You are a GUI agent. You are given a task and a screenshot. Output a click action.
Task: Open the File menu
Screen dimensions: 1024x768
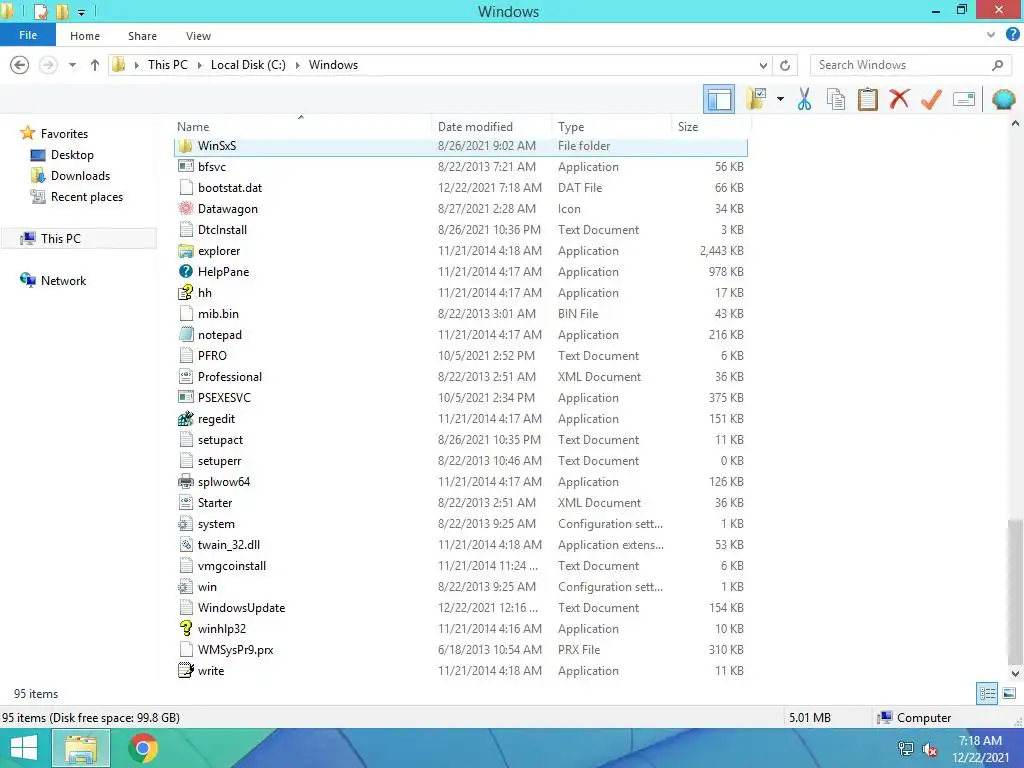(28, 35)
